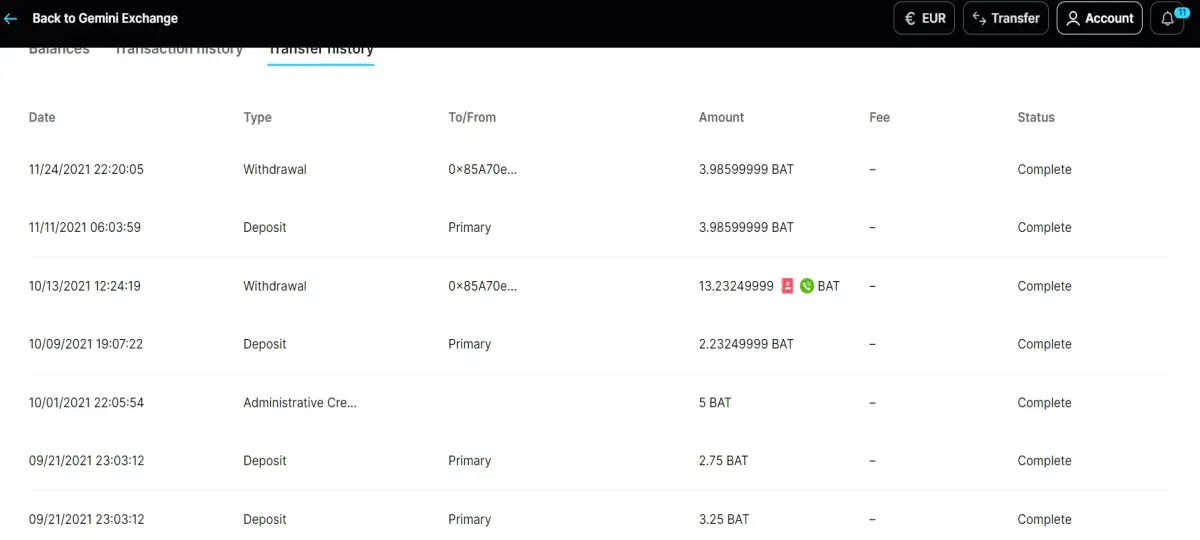Viewport: 1200px width, 540px height.
Task: Click Complete status in 10/09/2021 row
Action: tap(1044, 344)
